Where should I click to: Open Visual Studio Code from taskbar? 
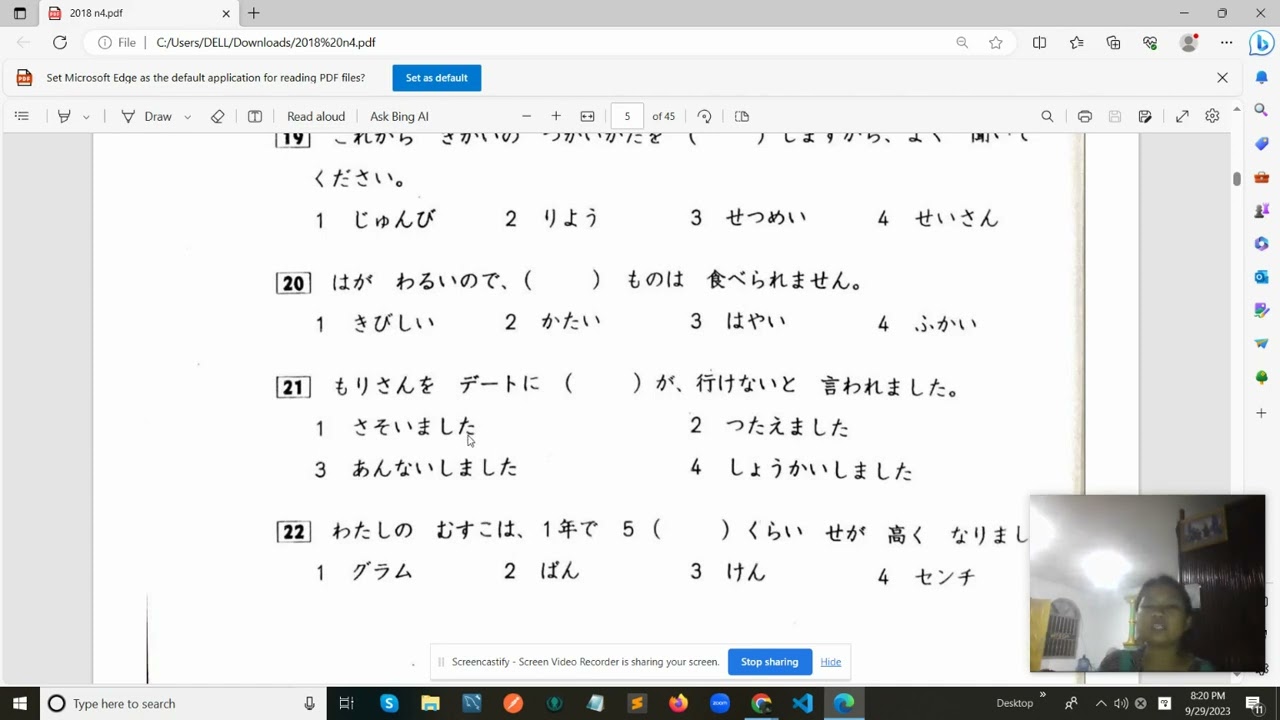(803, 703)
